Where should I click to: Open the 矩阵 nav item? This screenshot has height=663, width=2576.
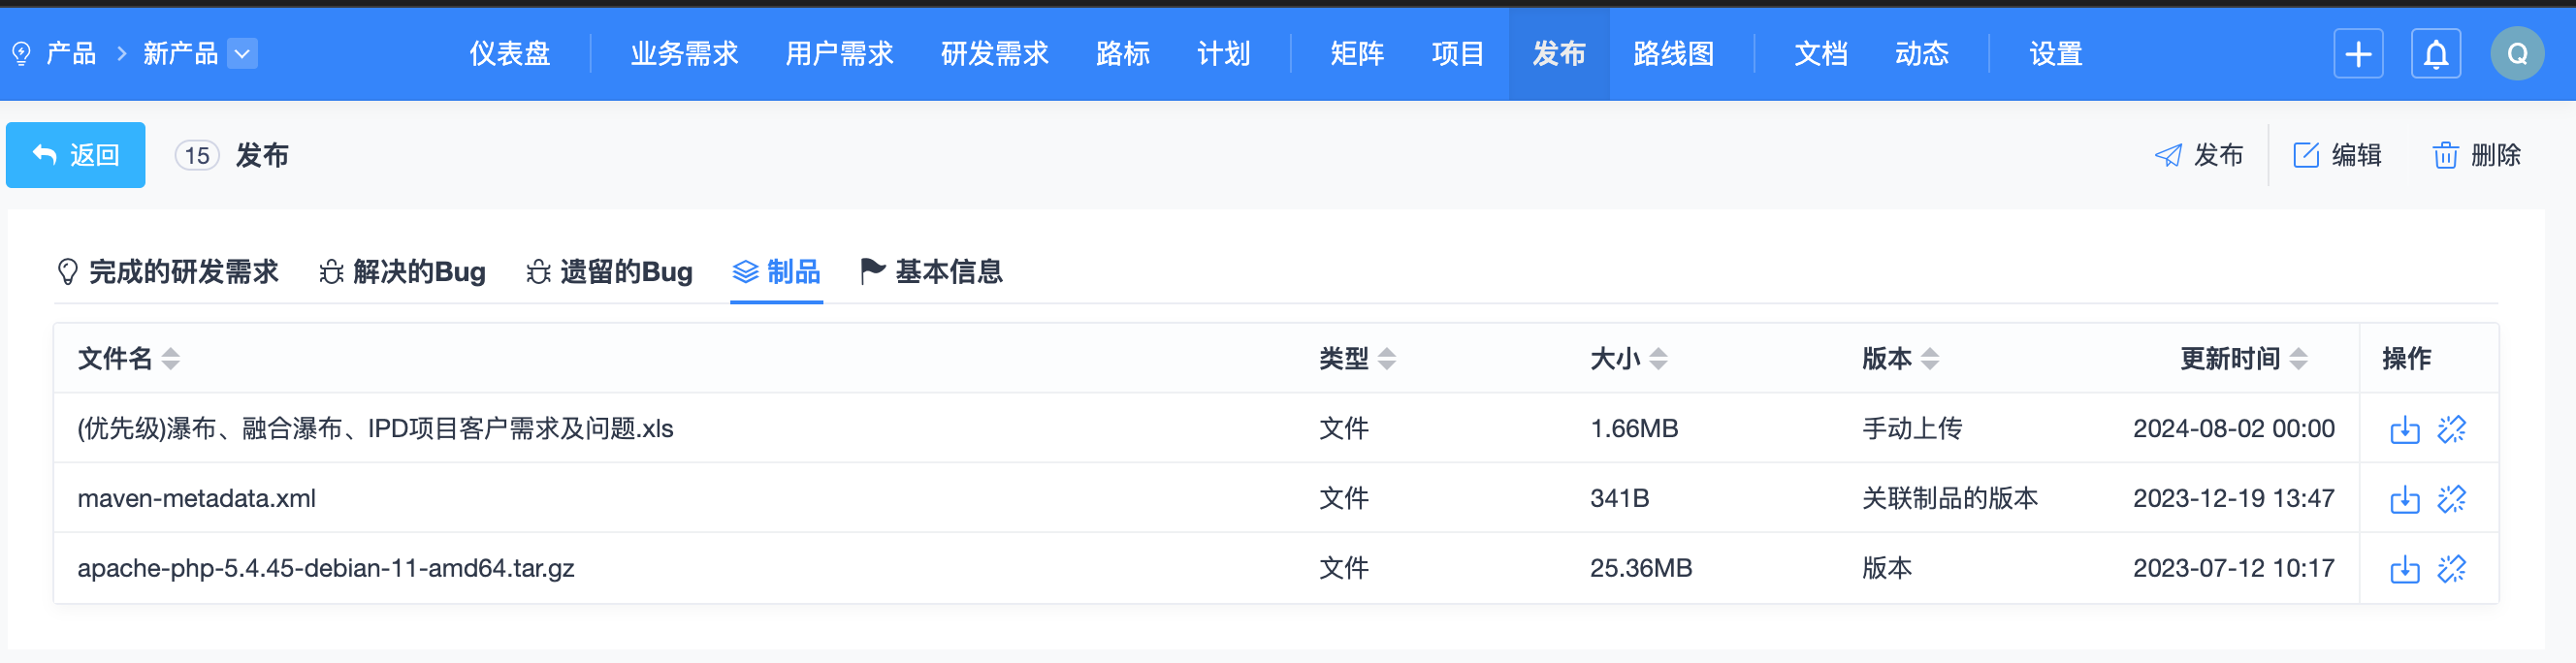point(1357,54)
